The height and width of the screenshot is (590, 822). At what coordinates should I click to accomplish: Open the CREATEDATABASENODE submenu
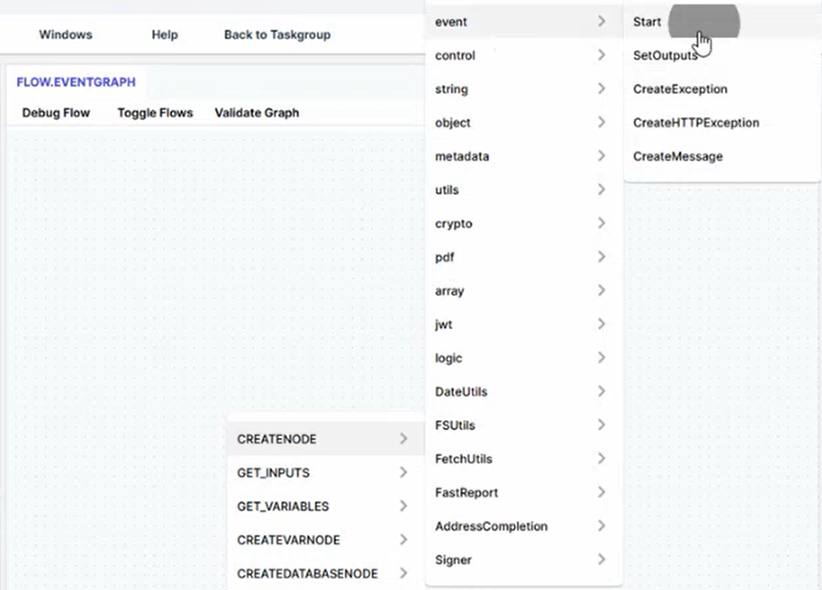(x=326, y=573)
